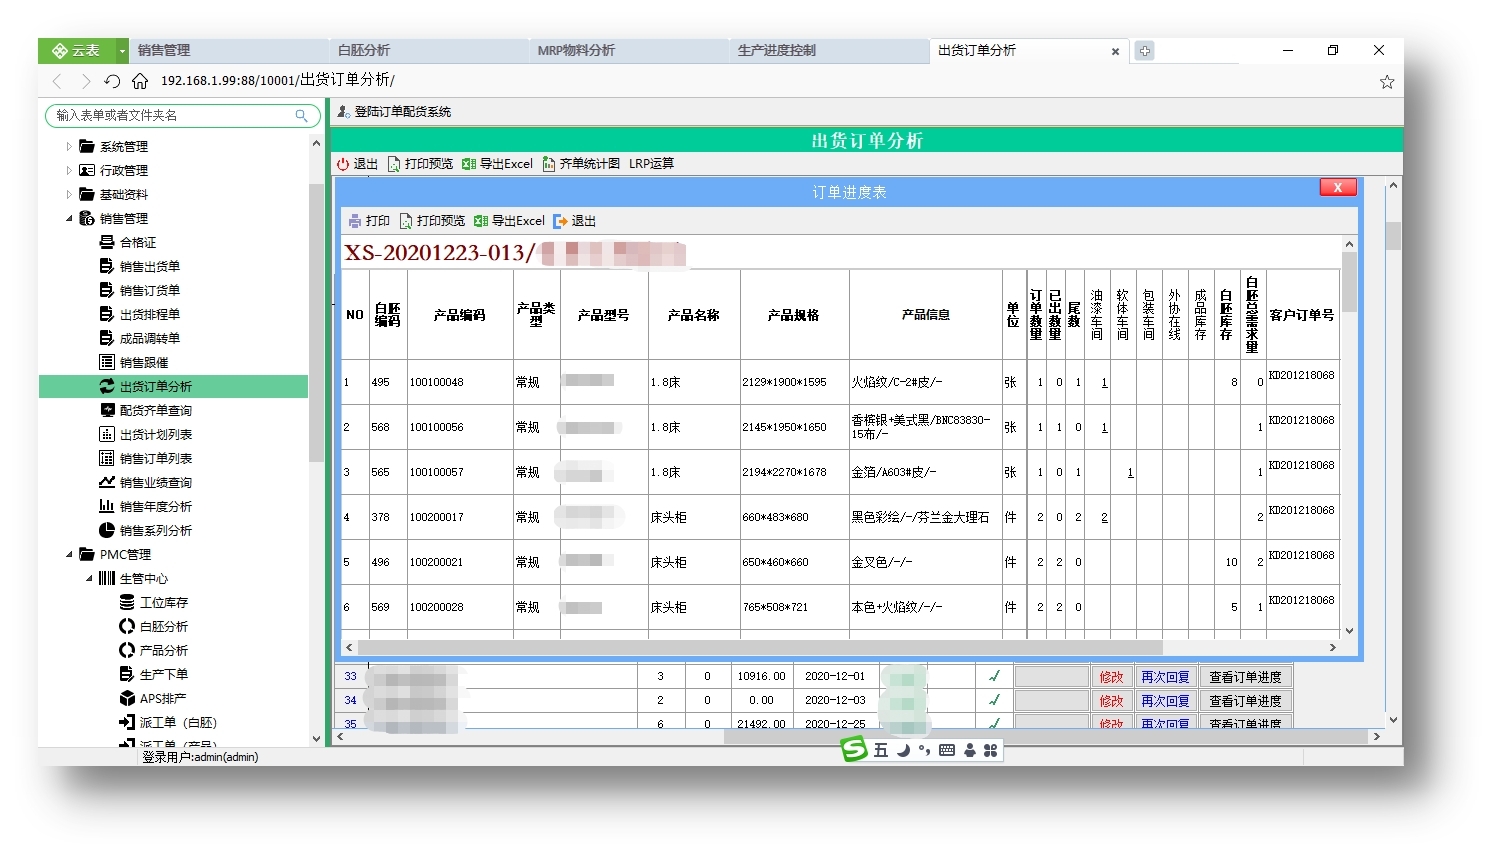
Task: Click main toolbar 导出Excel
Action: pyautogui.click(x=497, y=164)
